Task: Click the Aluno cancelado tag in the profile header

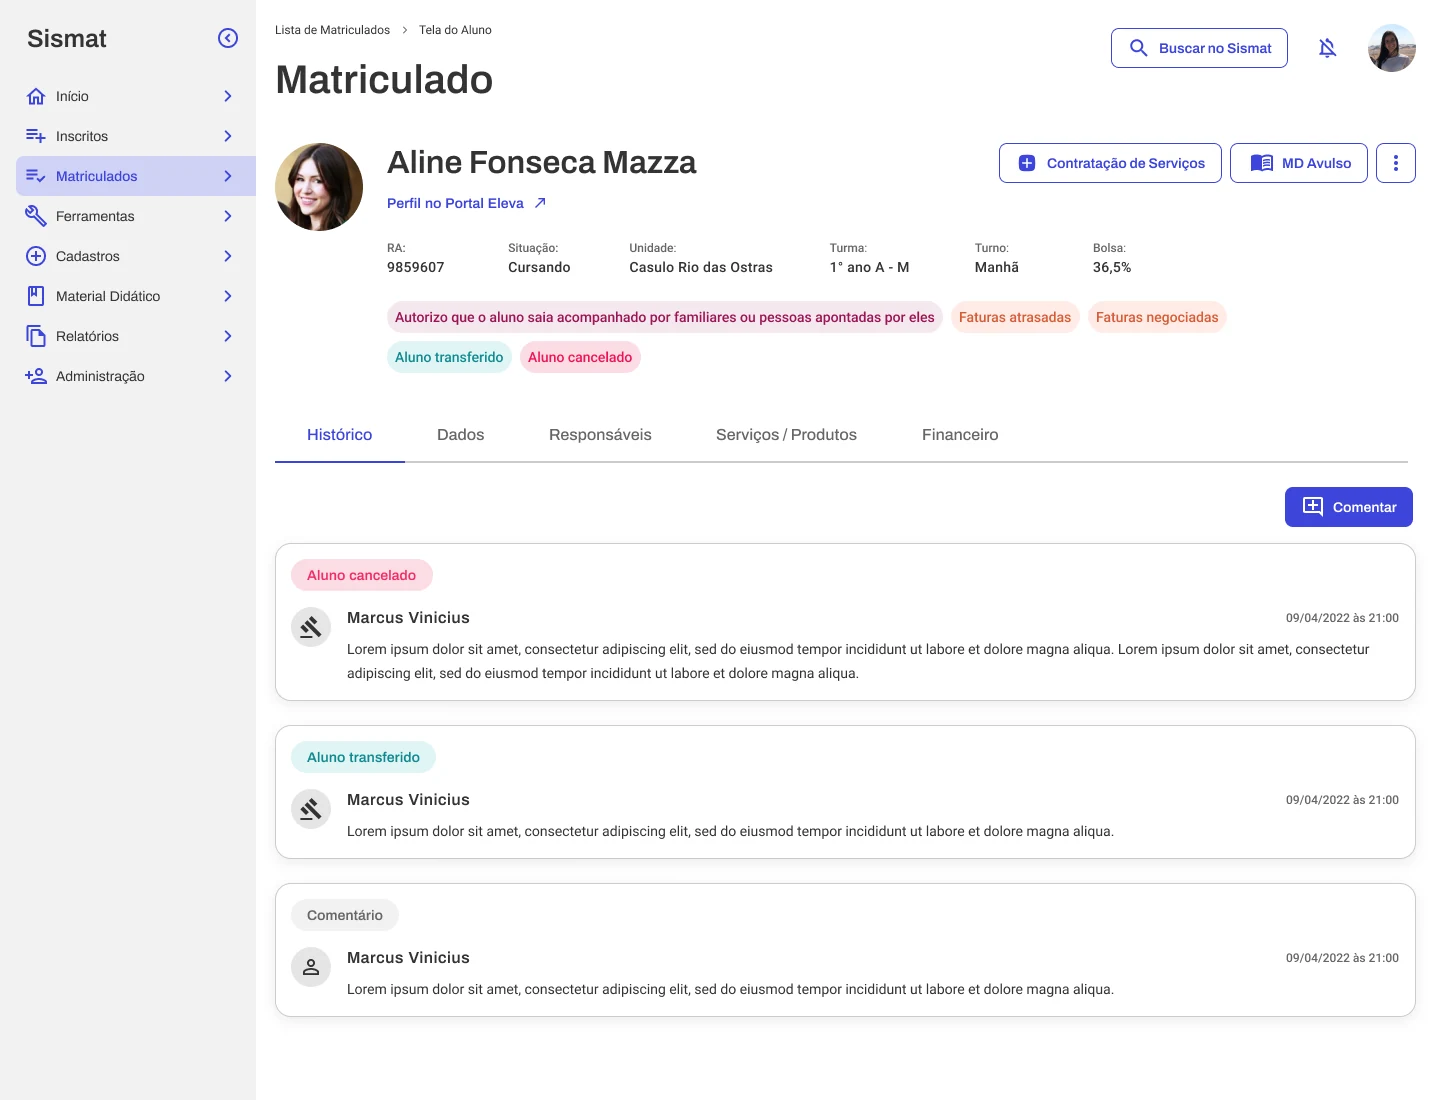Action: [x=580, y=357]
